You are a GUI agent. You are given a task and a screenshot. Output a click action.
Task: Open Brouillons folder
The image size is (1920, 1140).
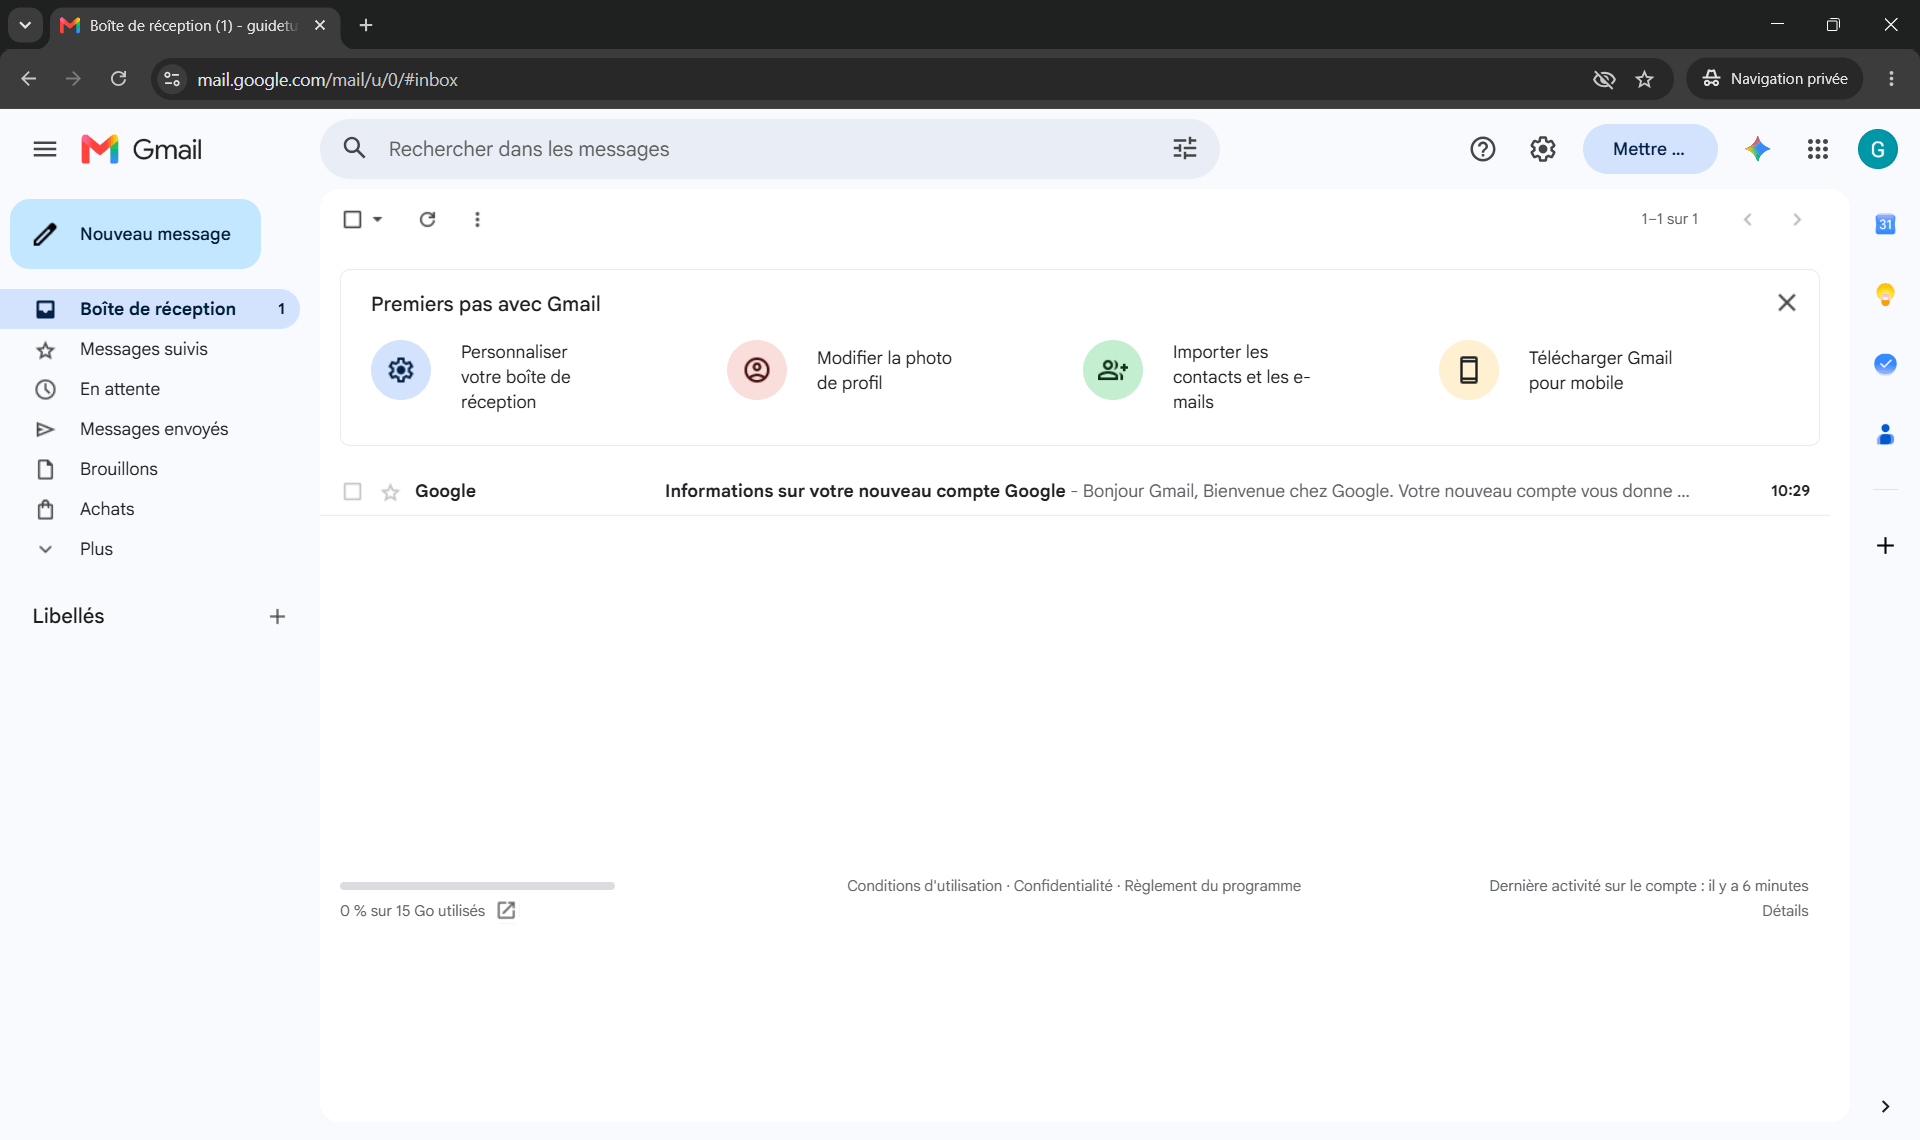coord(150,469)
